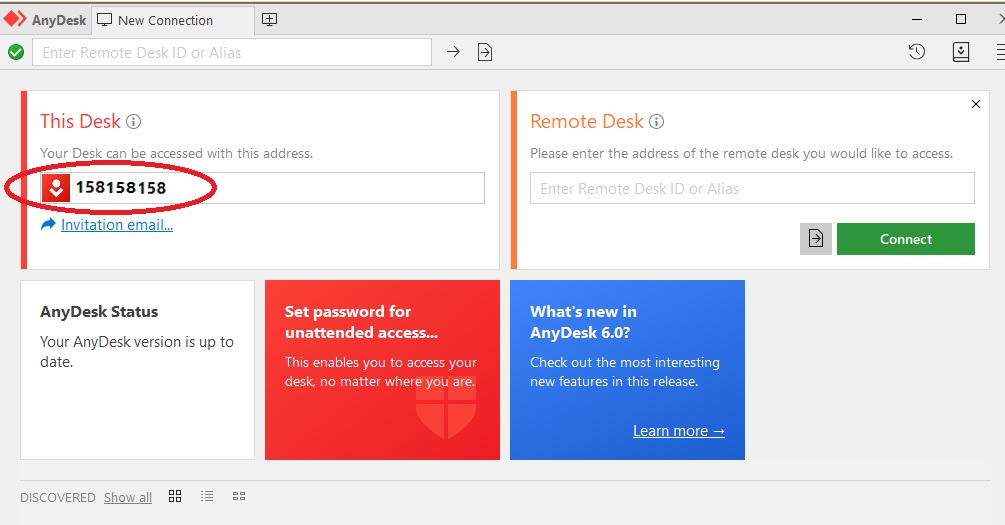Click the Remote Desk ID input field
1005x525 pixels.
pos(751,188)
